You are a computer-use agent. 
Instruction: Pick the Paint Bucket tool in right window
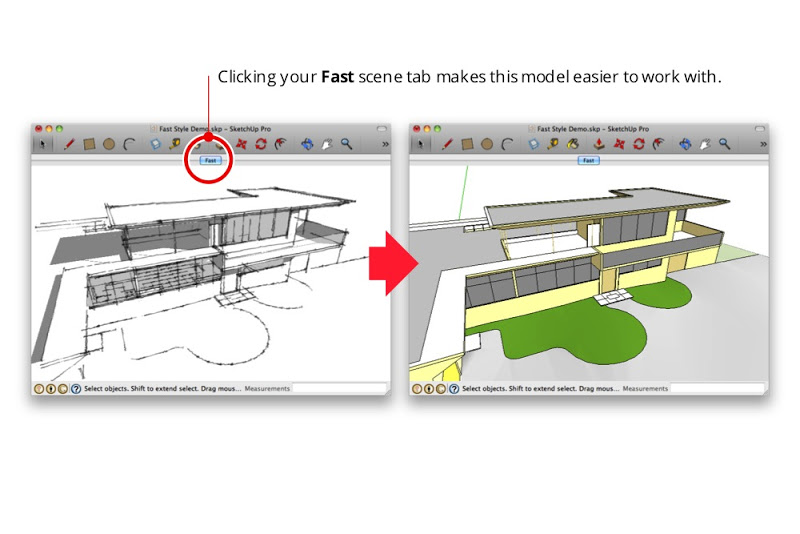573,144
